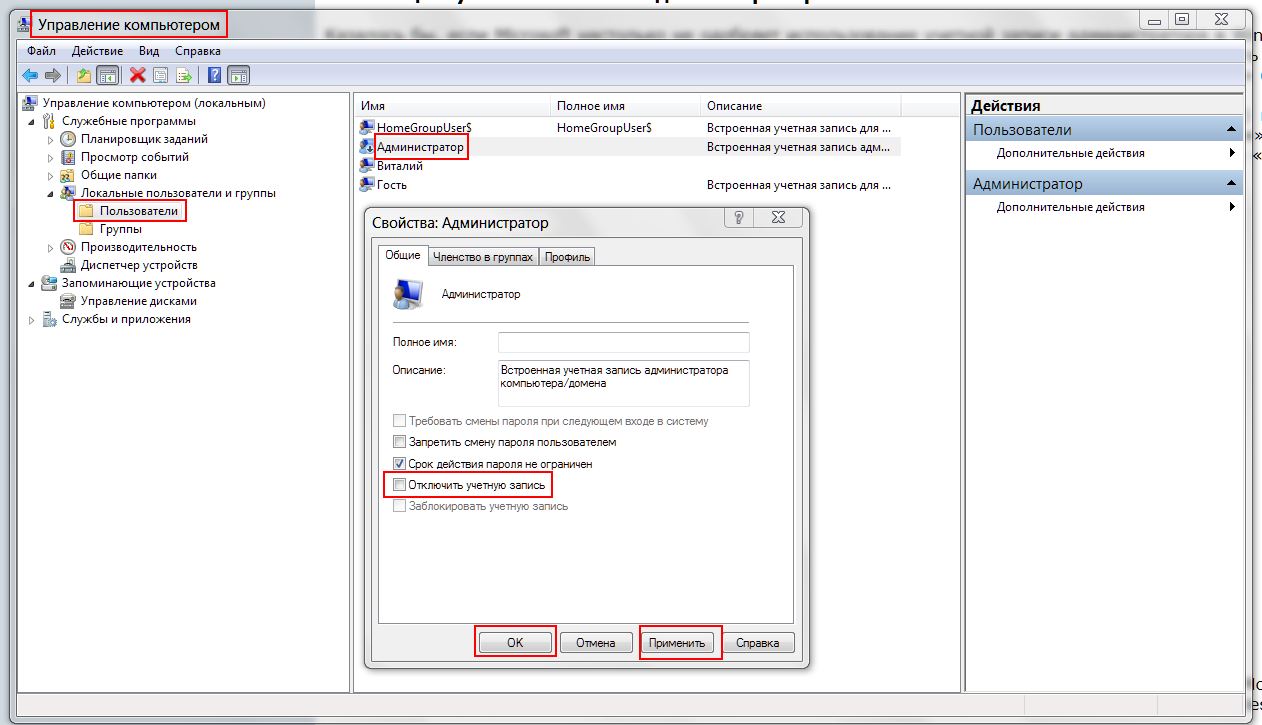This screenshot has width=1262, height=725.
Task: Switch to the Профиль tab
Action: click(x=568, y=257)
